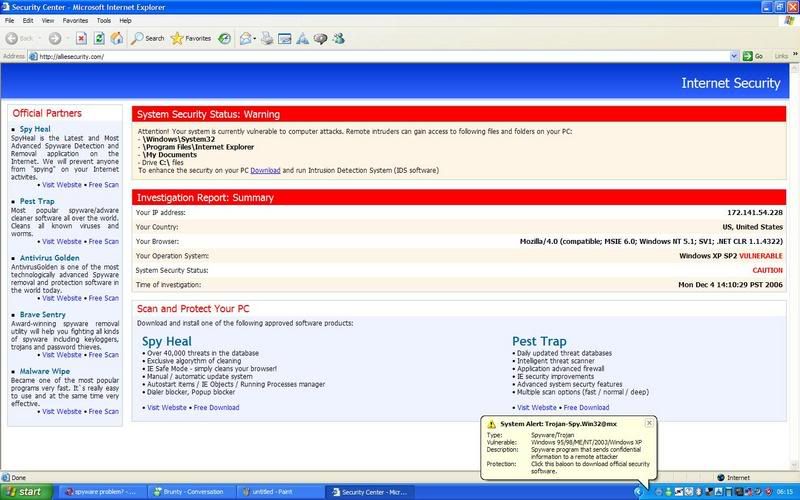Click the system clock showing 06:15
Image resolution: width=800 pixels, height=500 pixels.
[785, 492]
